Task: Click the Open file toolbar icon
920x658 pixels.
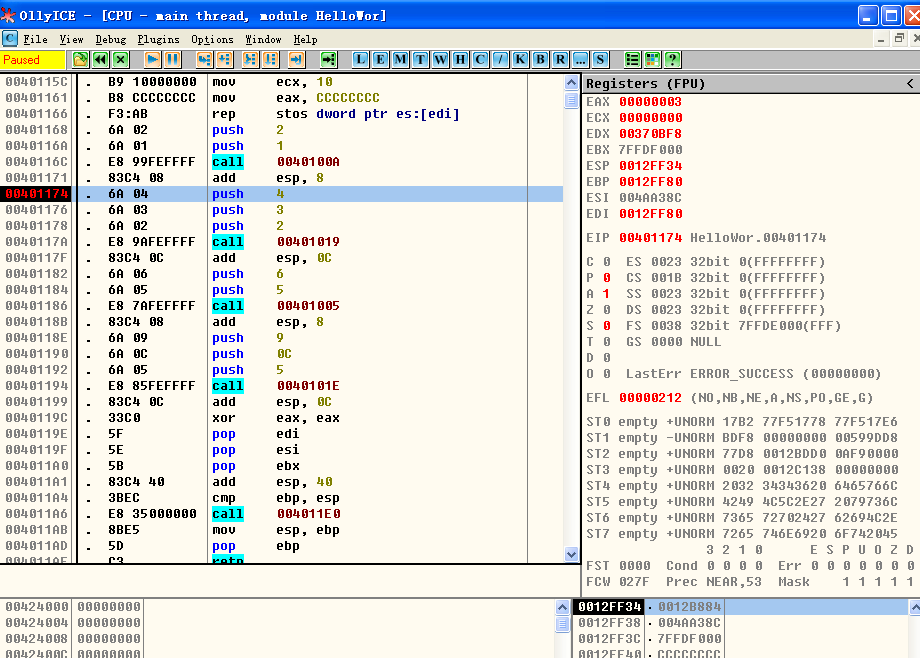Action: point(80,59)
